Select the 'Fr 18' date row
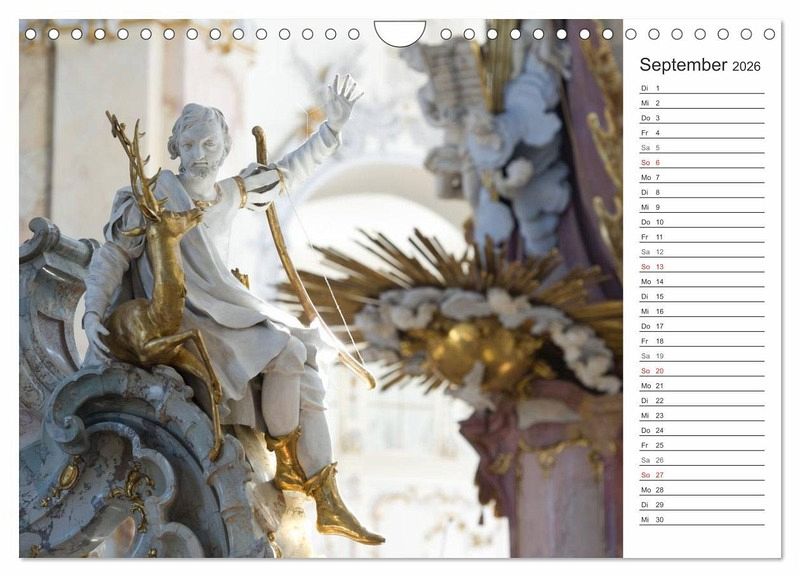The width and height of the screenshot is (800, 577). (702, 341)
